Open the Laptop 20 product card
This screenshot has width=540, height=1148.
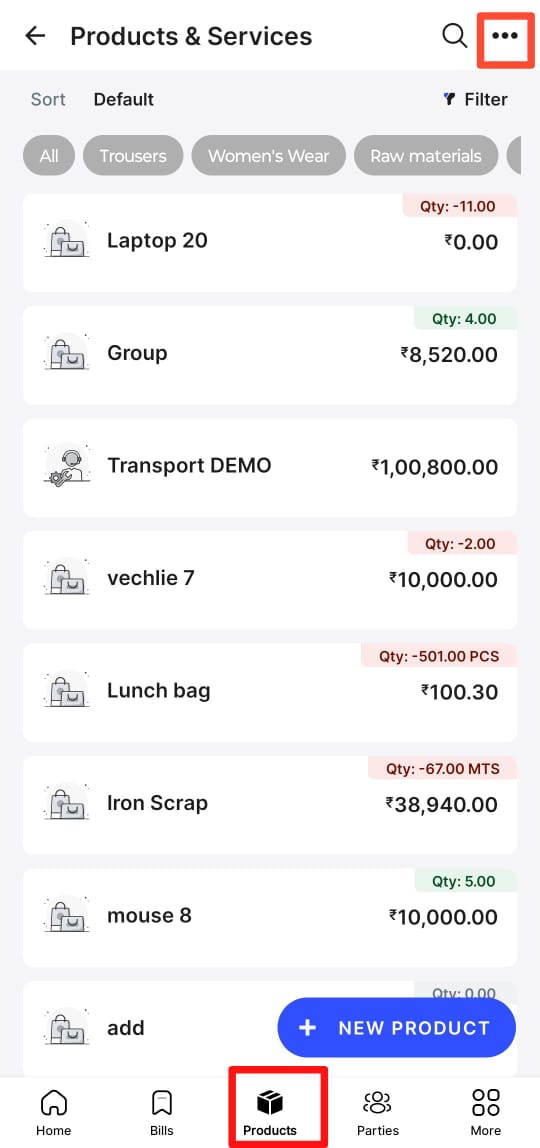point(270,243)
